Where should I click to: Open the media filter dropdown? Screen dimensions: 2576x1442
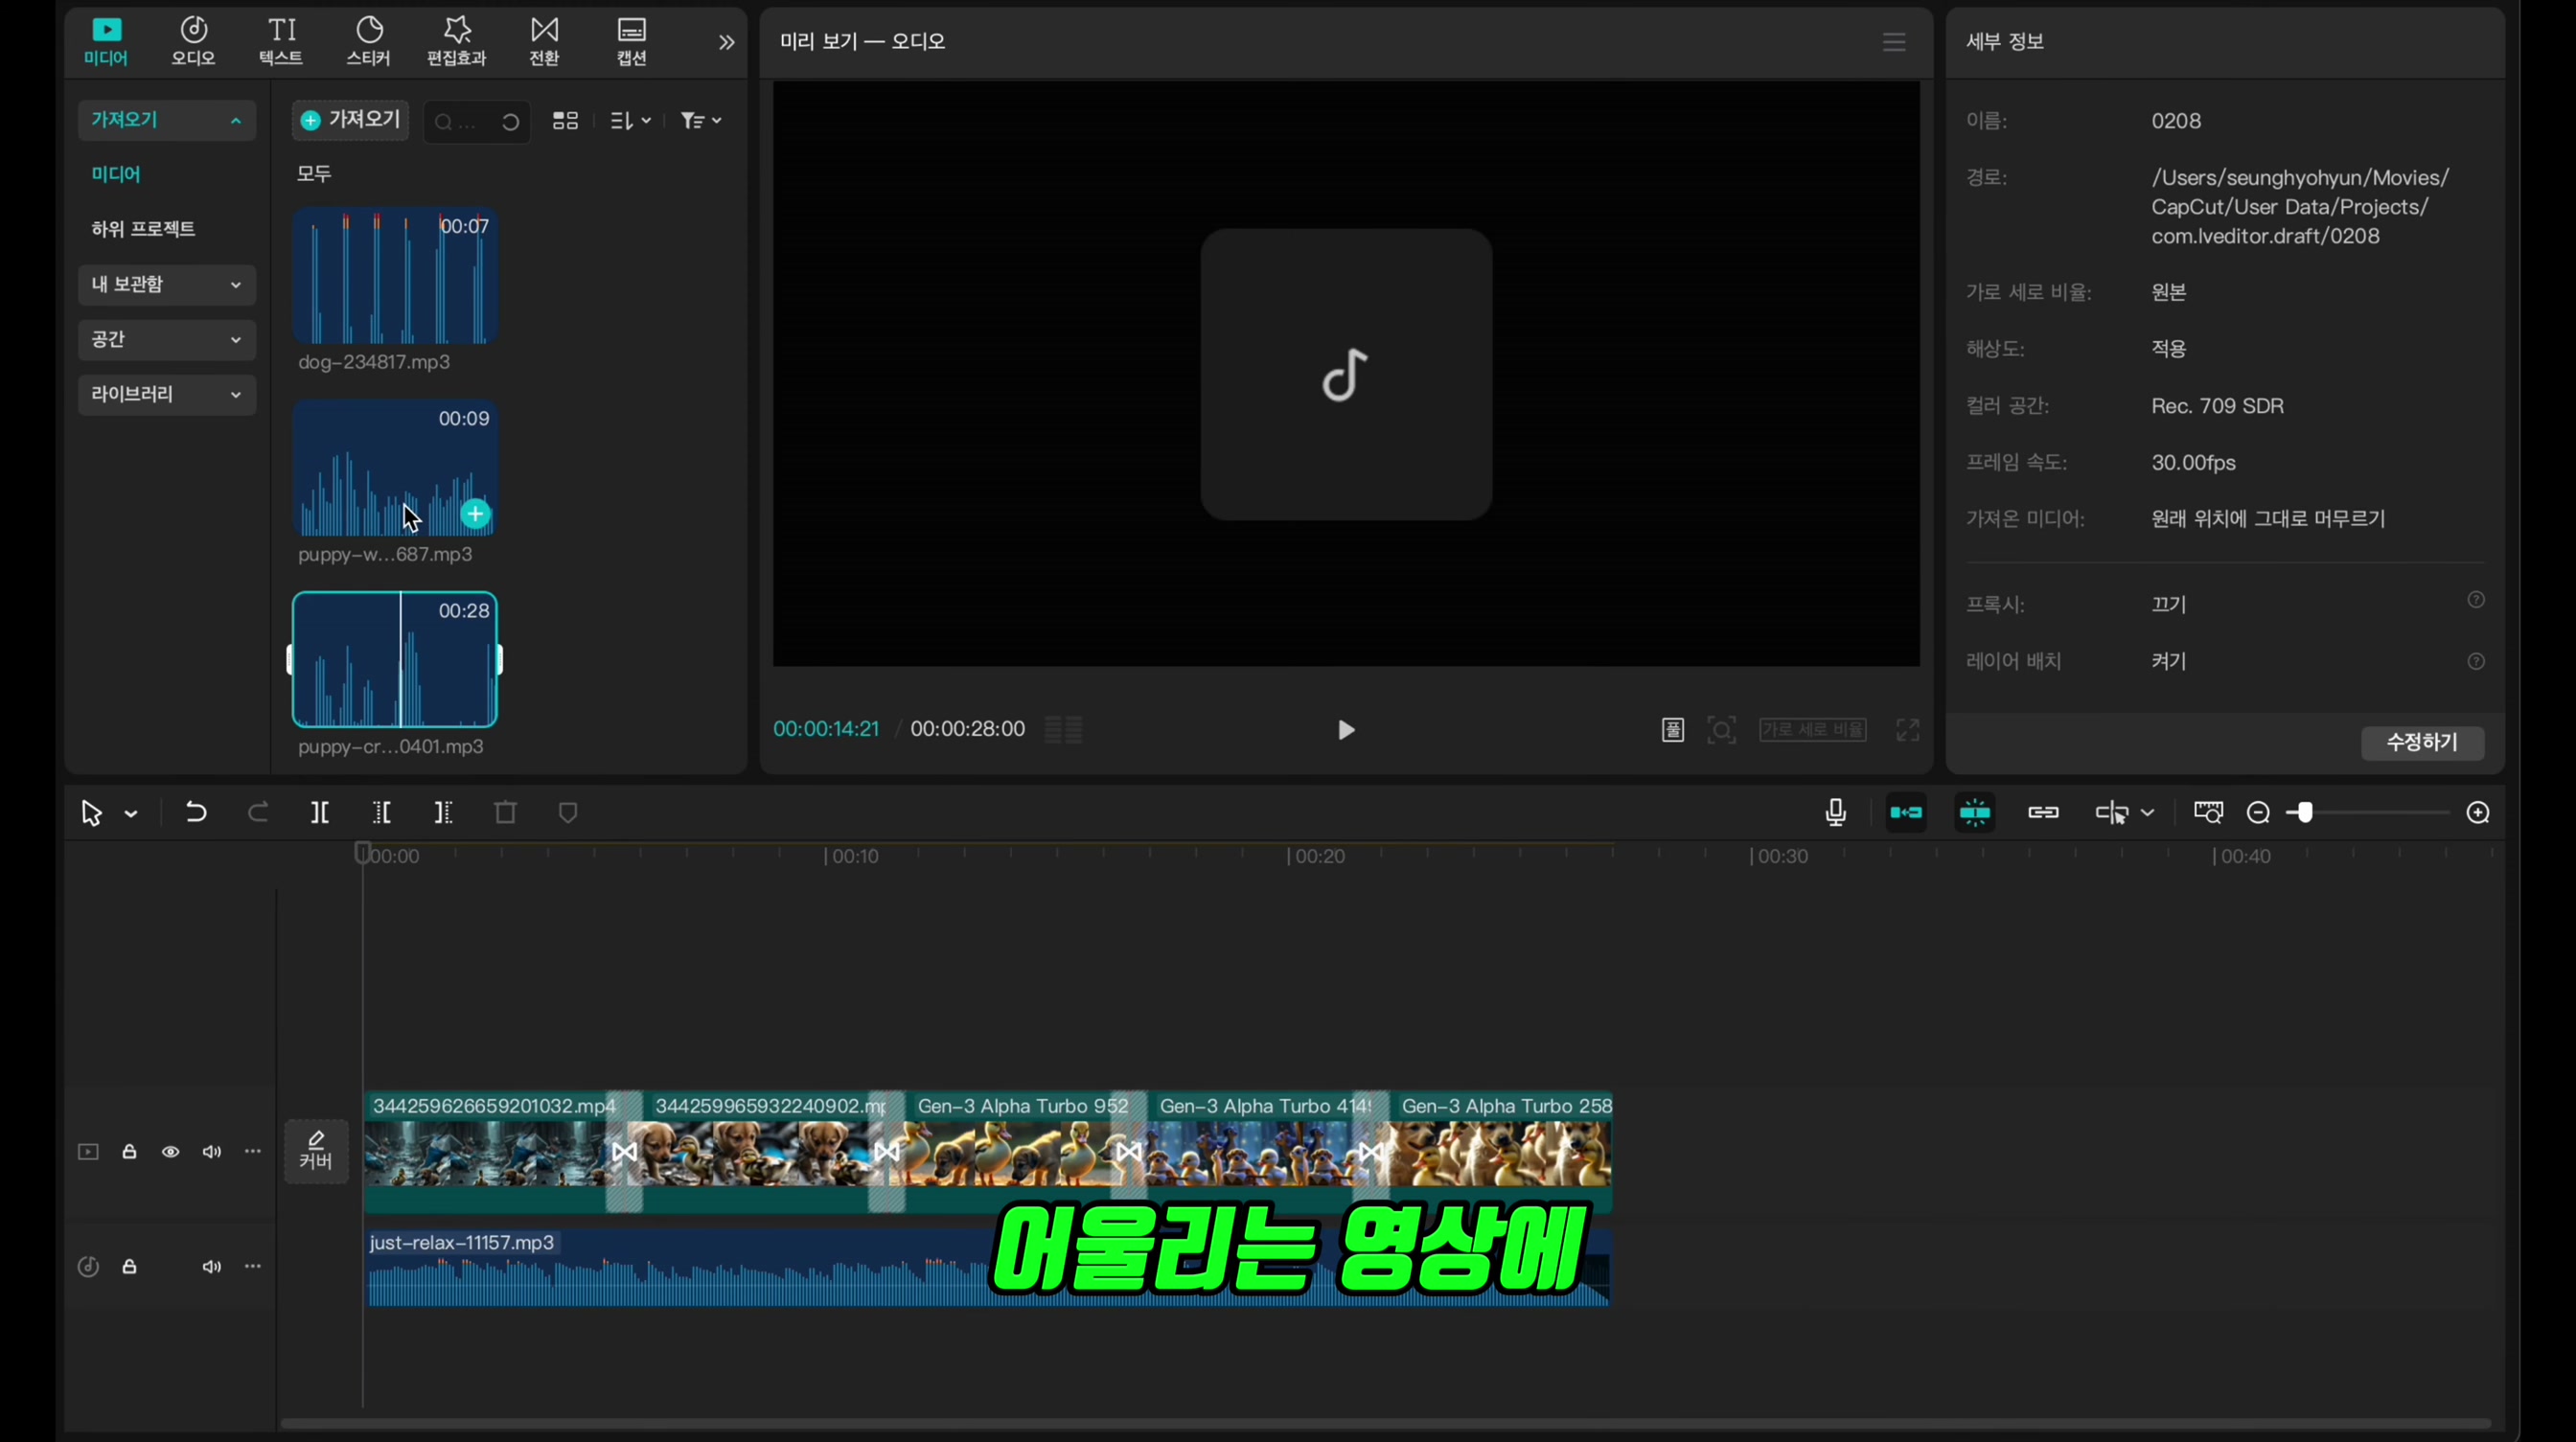(x=701, y=121)
